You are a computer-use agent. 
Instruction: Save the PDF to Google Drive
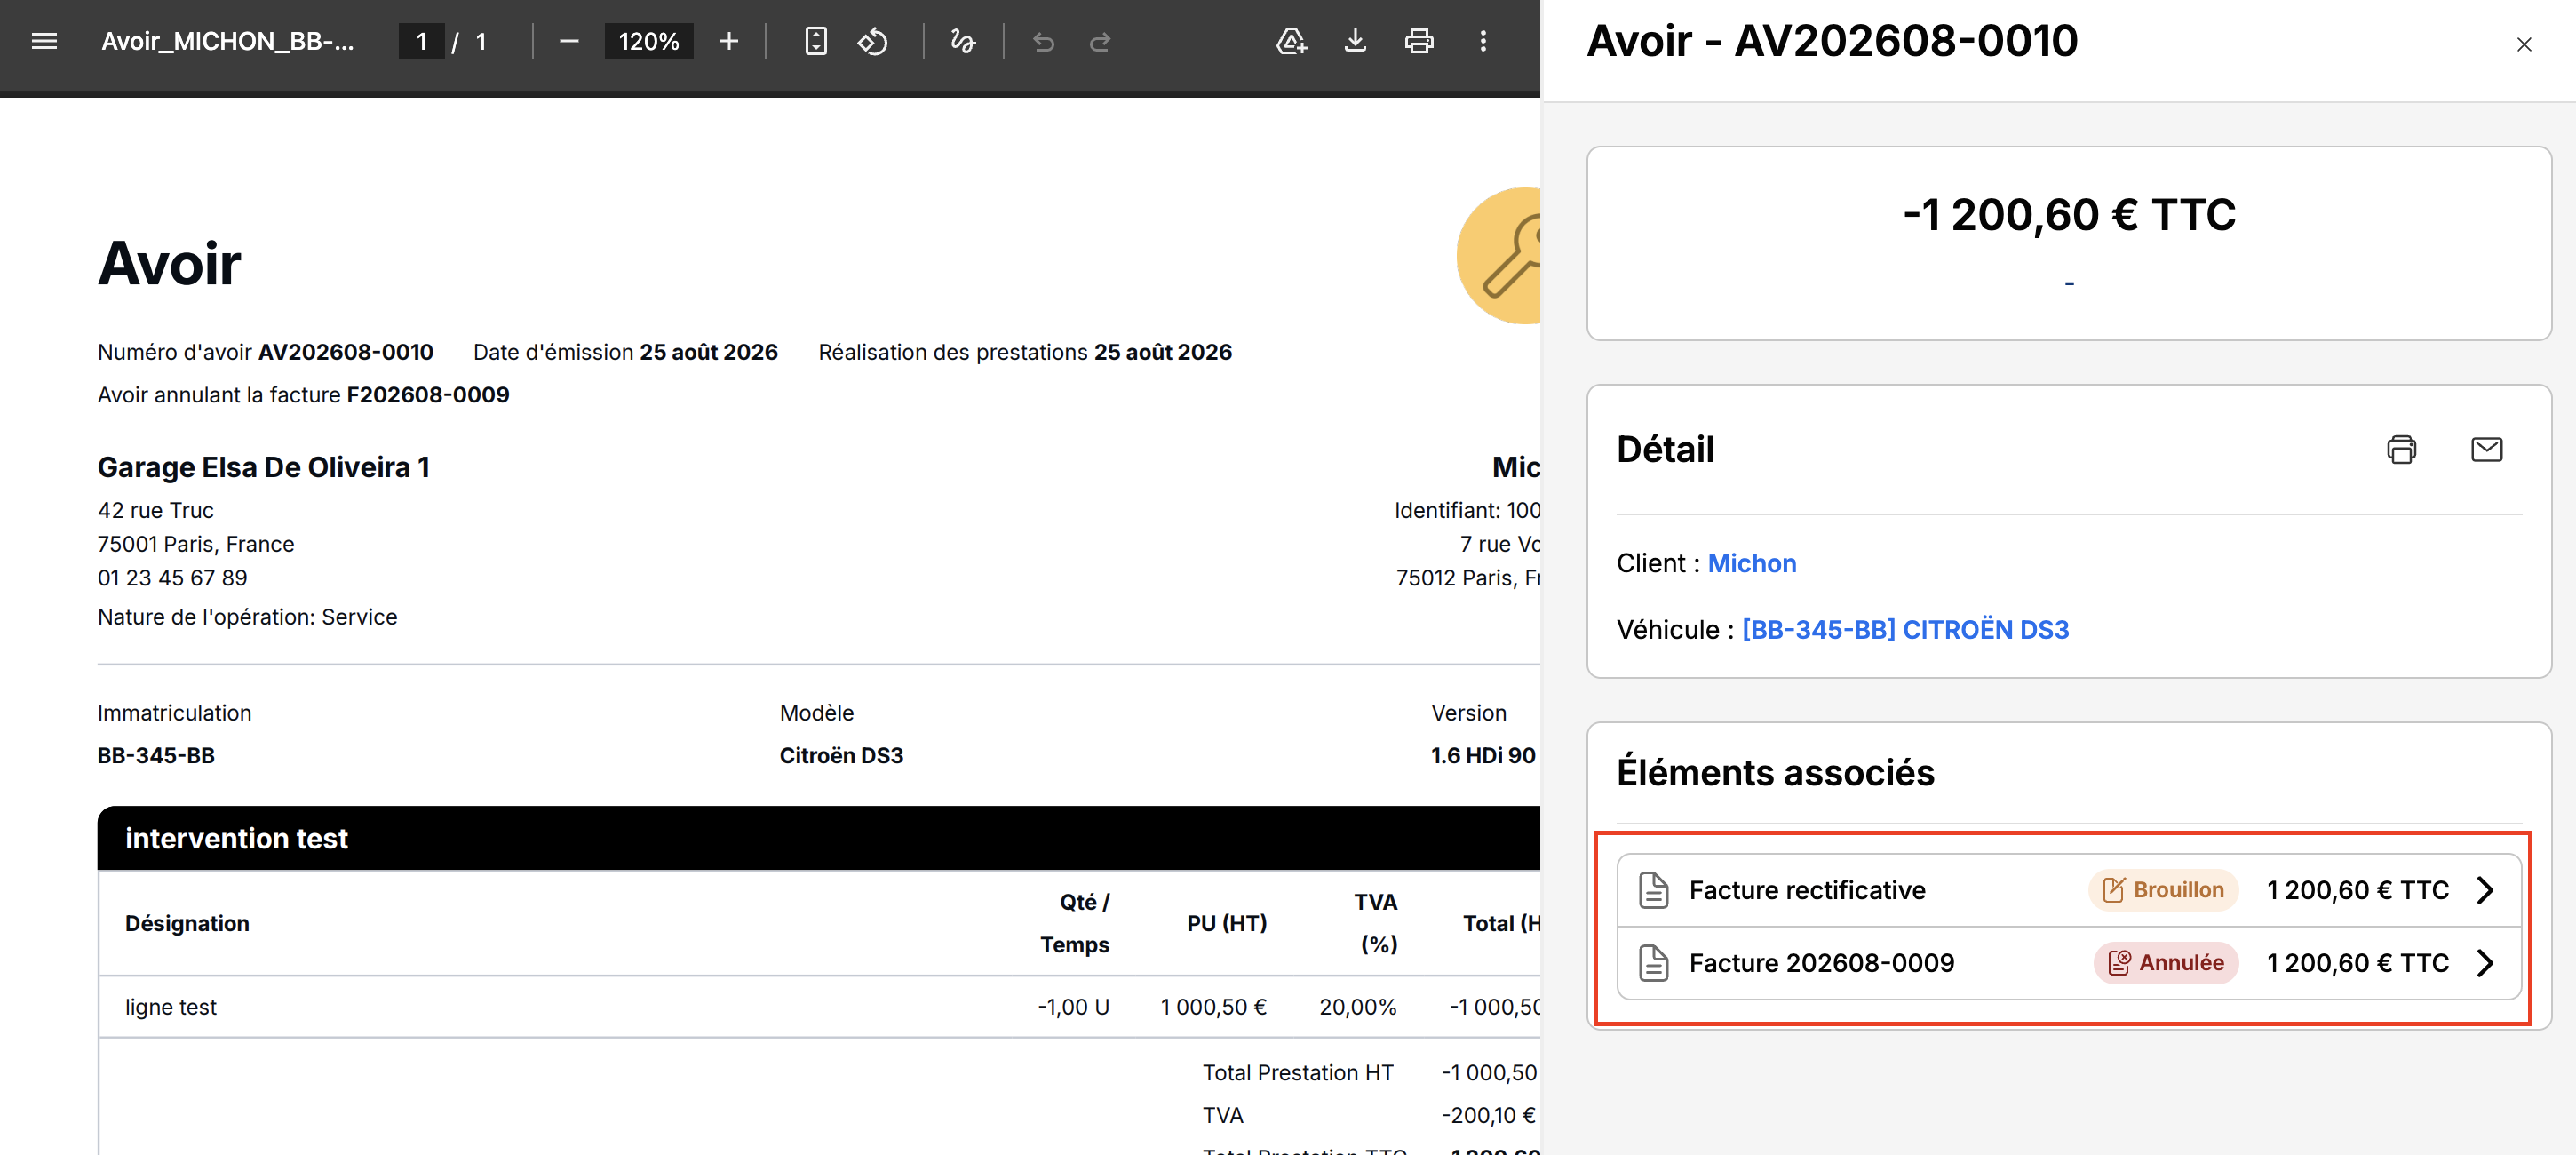(x=1291, y=41)
